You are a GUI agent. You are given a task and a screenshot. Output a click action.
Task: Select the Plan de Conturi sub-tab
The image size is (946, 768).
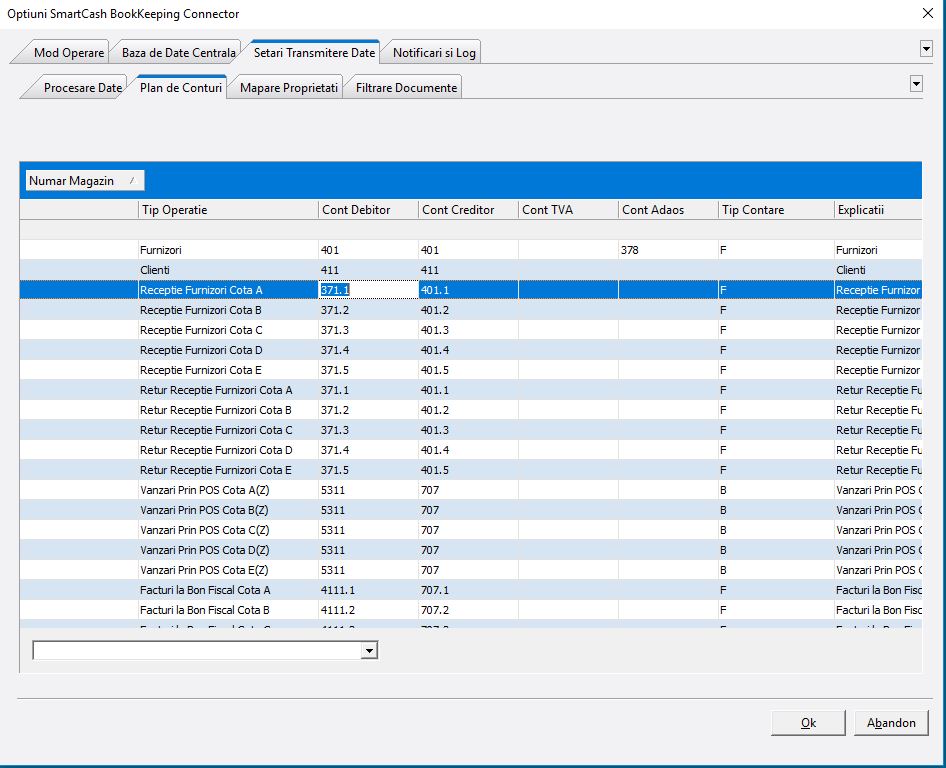click(x=180, y=87)
